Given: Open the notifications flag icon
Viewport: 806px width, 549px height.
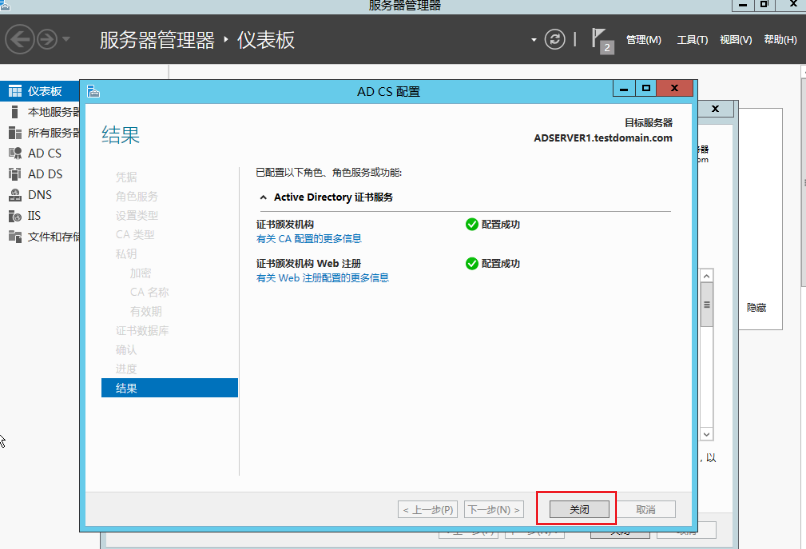Looking at the screenshot, I should 601,40.
